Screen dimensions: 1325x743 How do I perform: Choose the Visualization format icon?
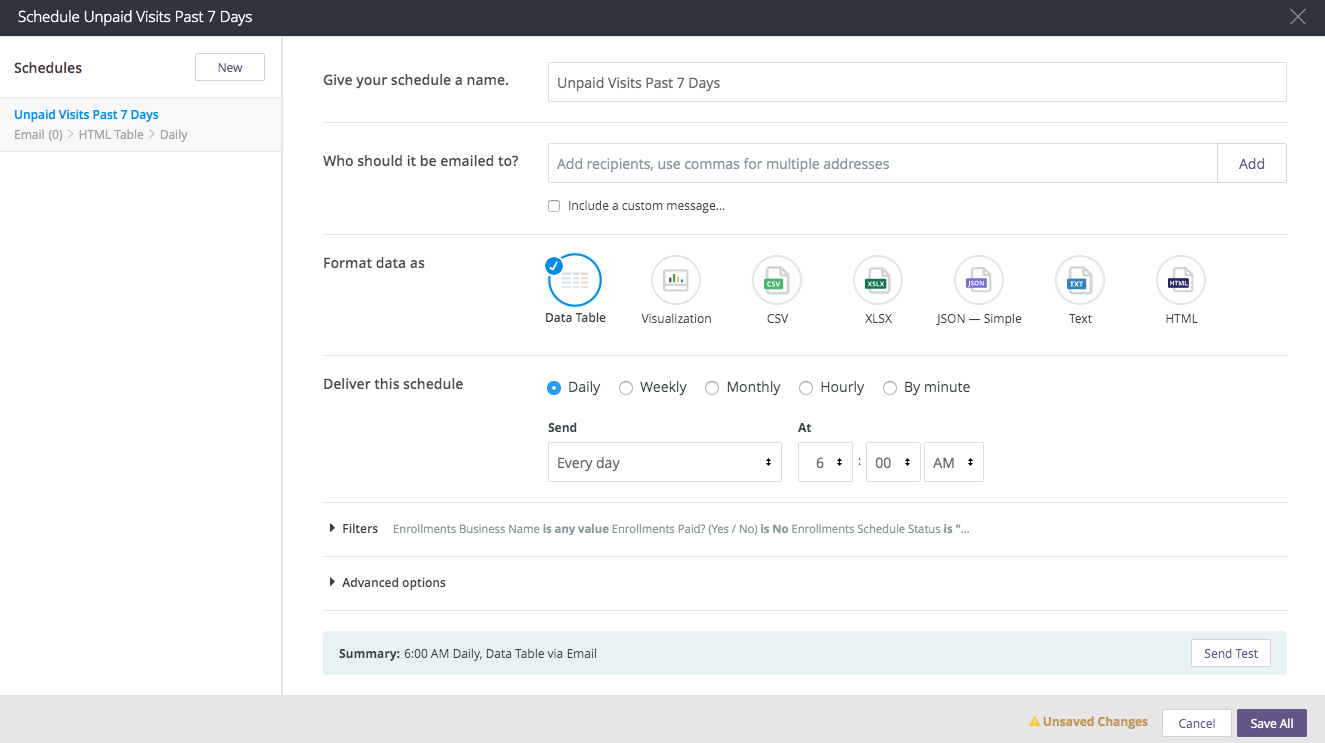click(676, 281)
